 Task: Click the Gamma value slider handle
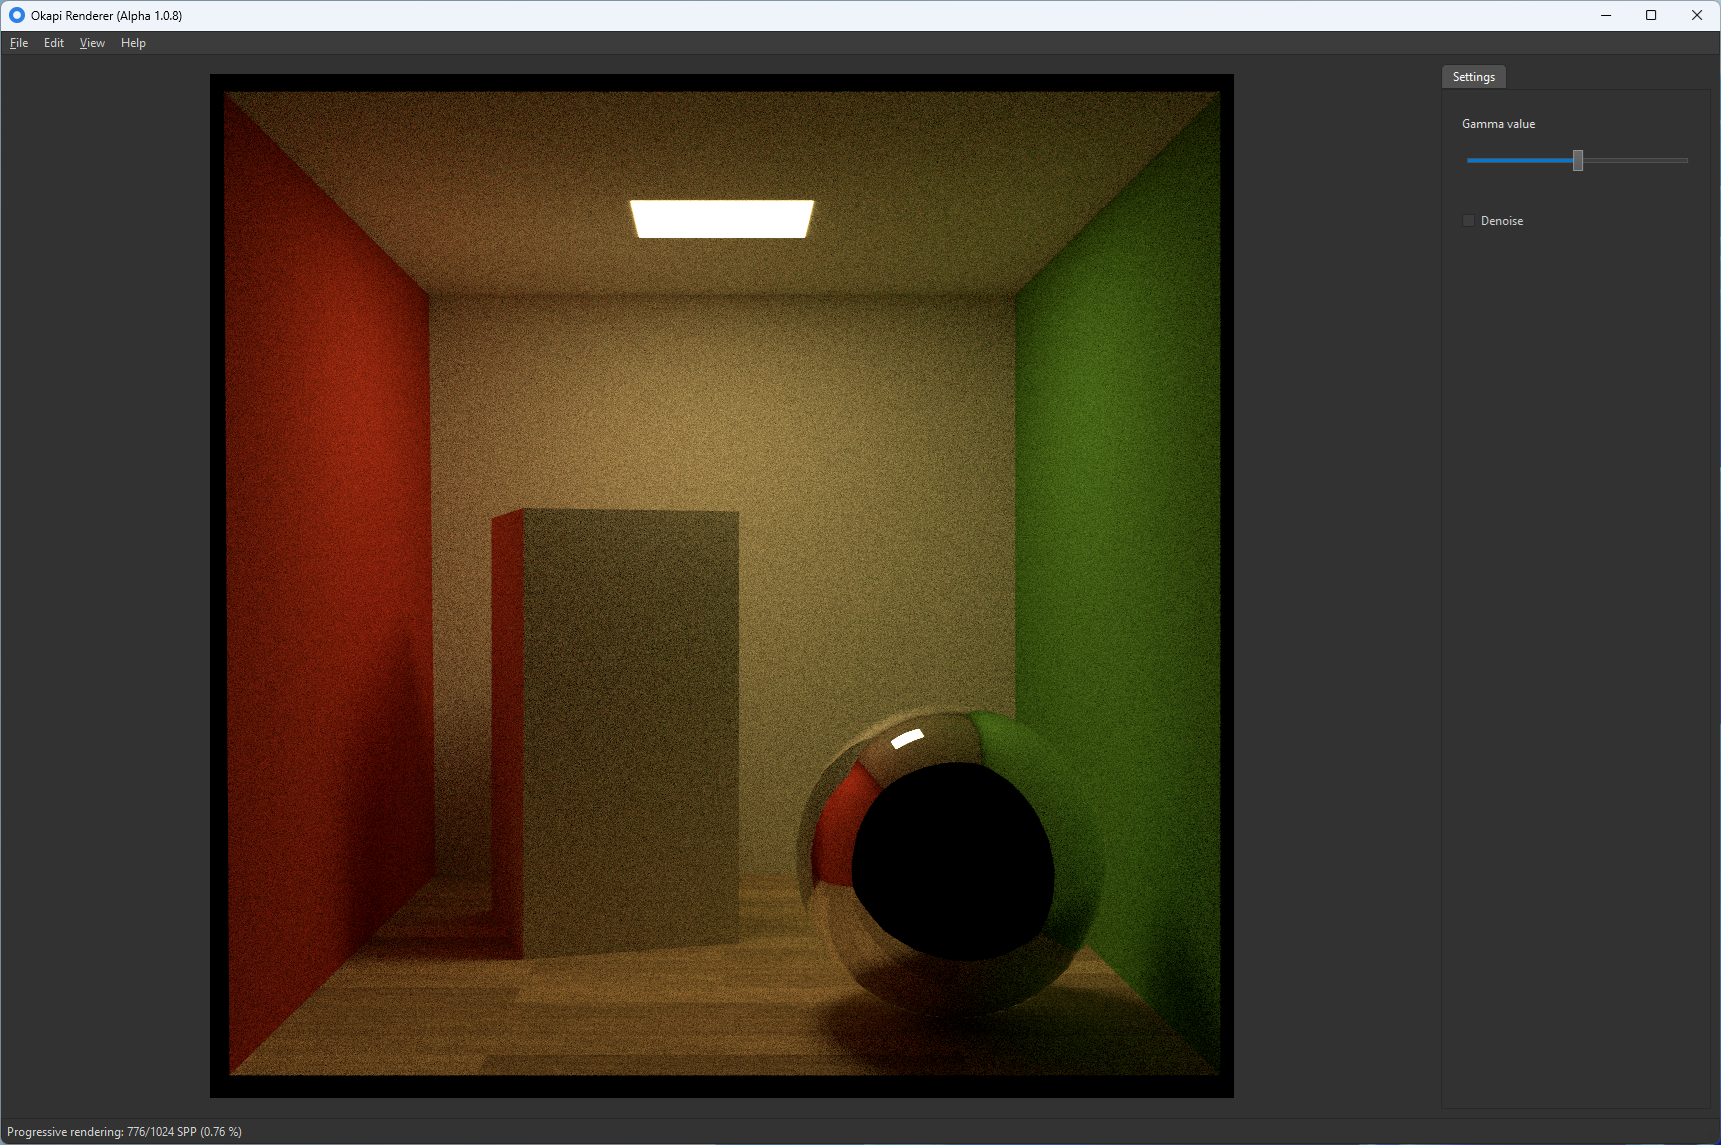tap(1578, 160)
